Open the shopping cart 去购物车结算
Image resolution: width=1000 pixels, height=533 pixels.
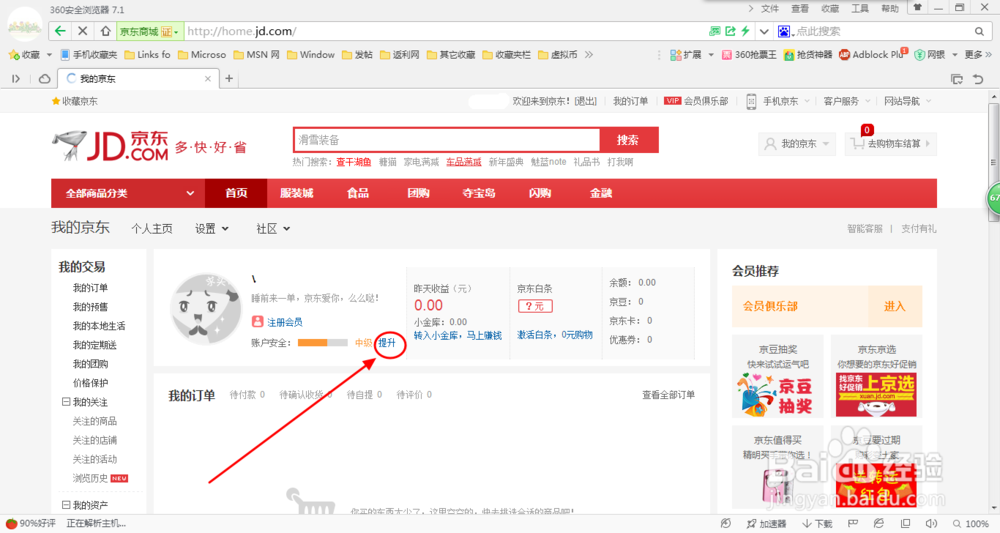pos(890,144)
